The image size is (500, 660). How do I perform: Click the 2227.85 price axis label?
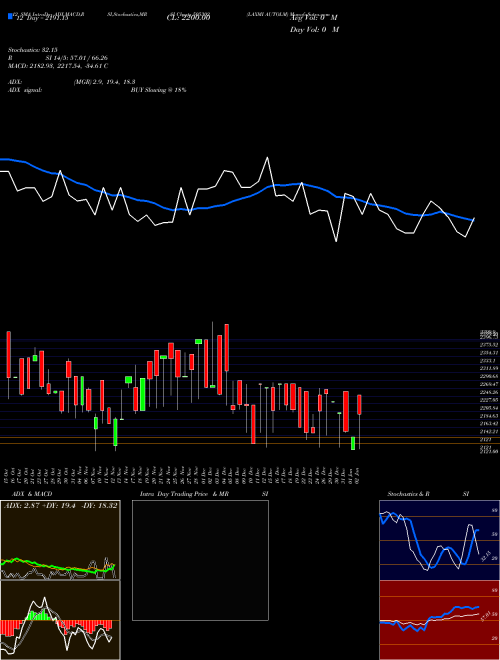[x=489, y=400]
